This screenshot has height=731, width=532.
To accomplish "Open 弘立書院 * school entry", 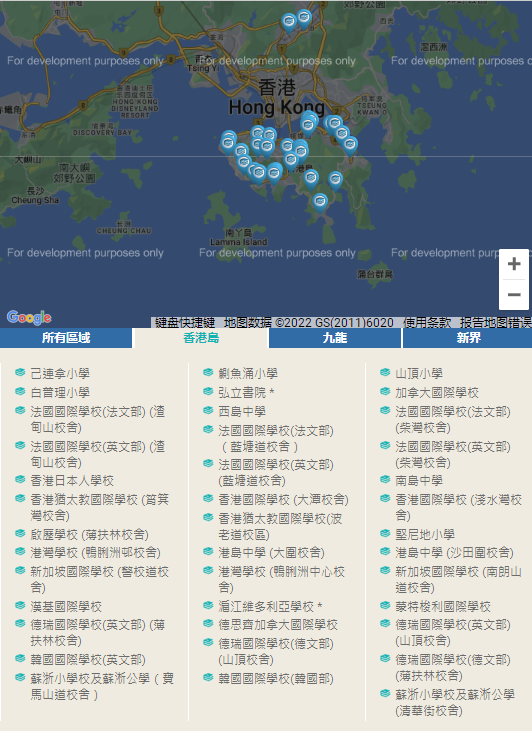I will (x=246, y=393).
